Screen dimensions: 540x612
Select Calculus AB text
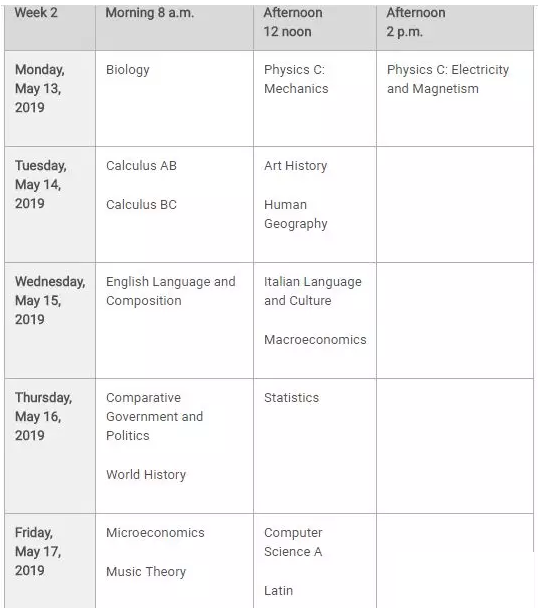click(x=141, y=165)
